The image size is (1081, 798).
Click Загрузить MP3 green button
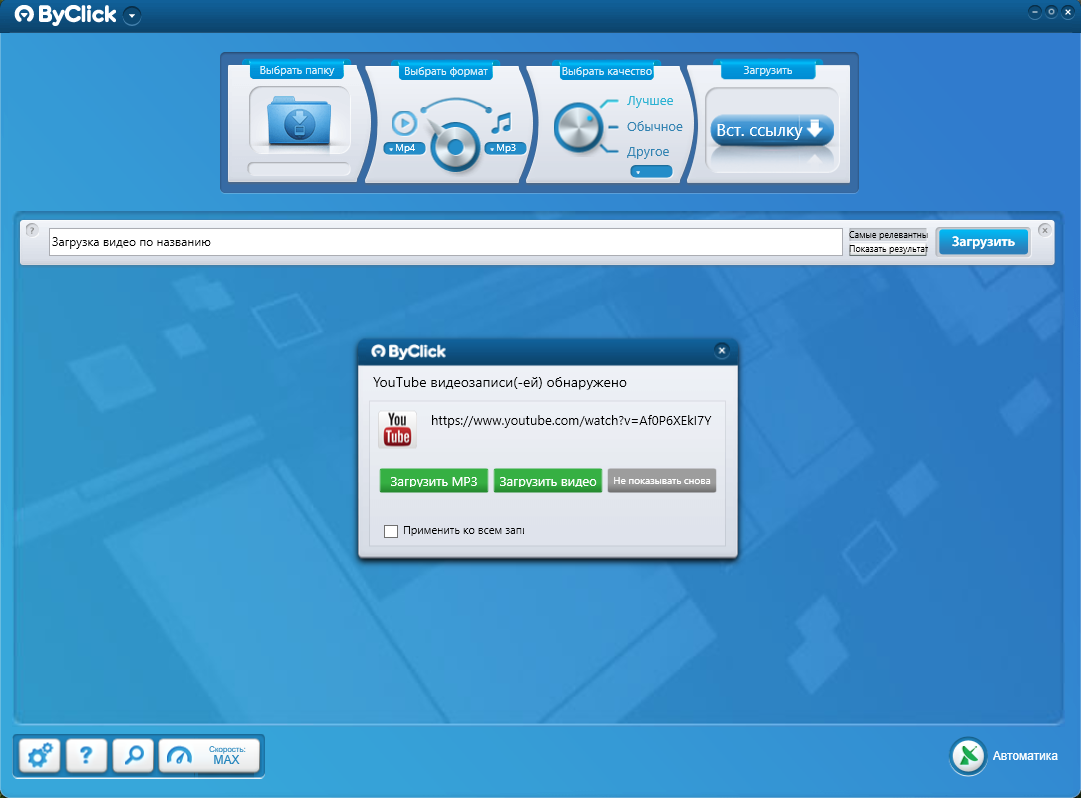(434, 481)
